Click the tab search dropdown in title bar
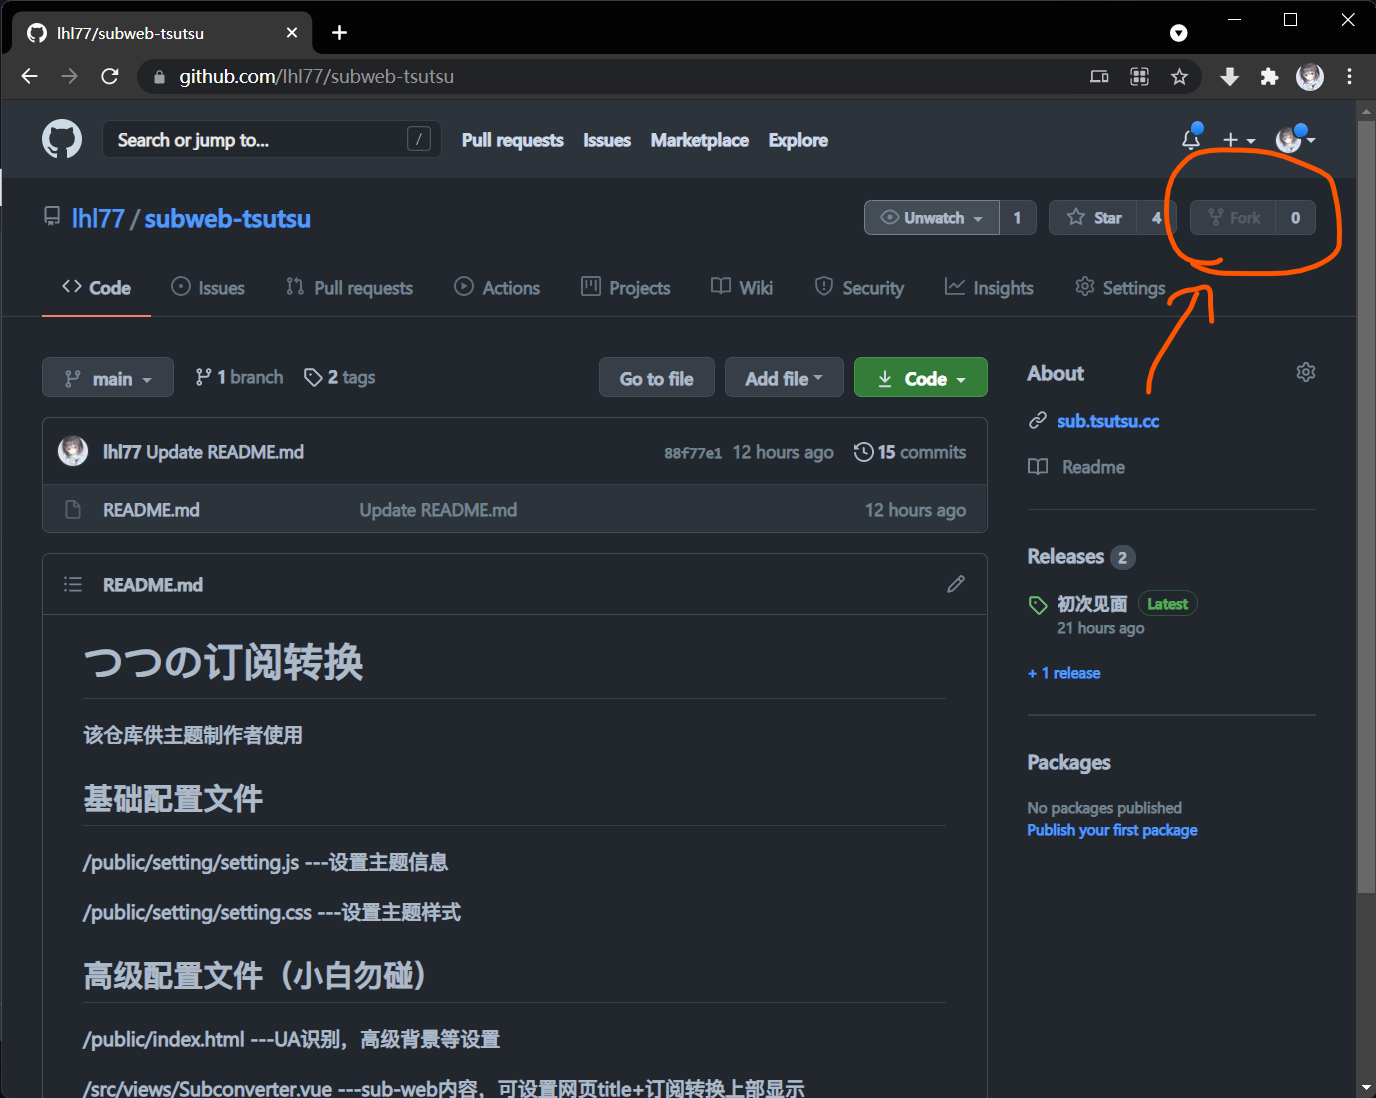The height and width of the screenshot is (1098, 1376). tap(1179, 33)
